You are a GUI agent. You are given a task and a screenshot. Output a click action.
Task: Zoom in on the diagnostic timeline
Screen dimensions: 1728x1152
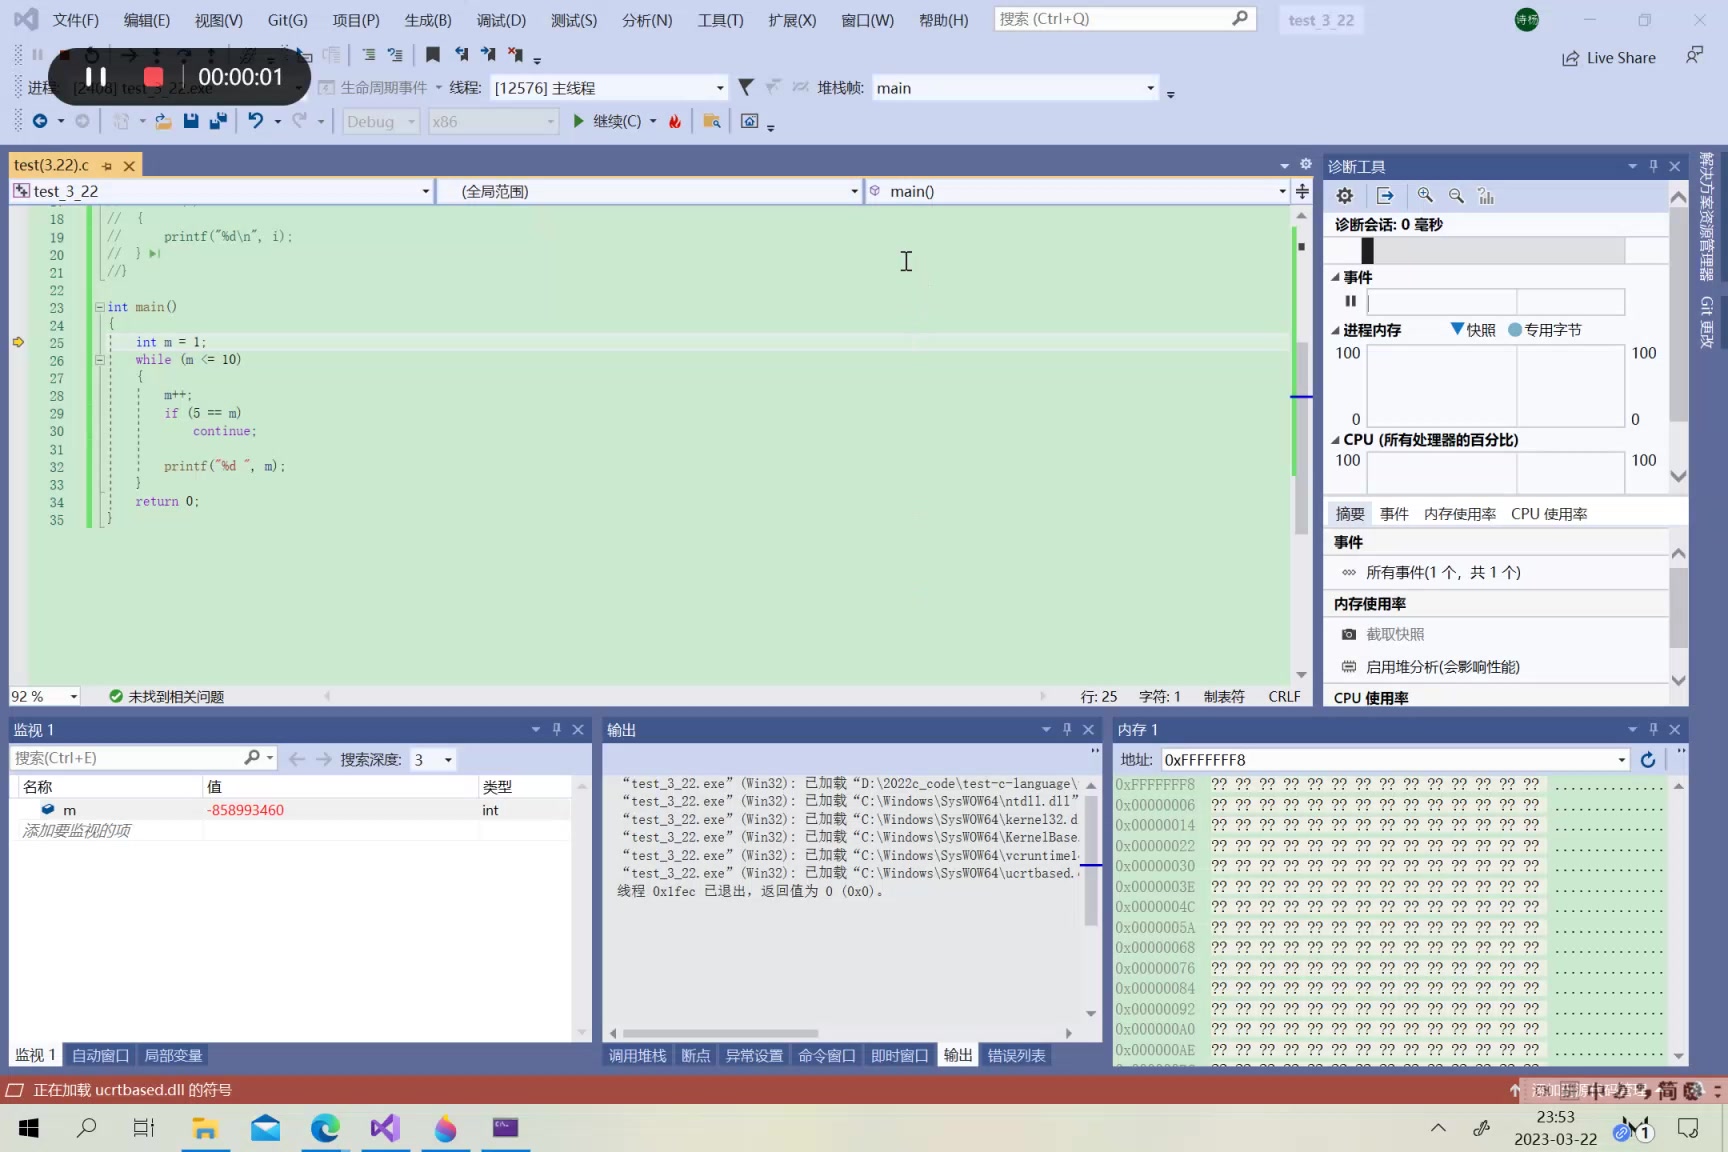pyautogui.click(x=1425, y=196)
